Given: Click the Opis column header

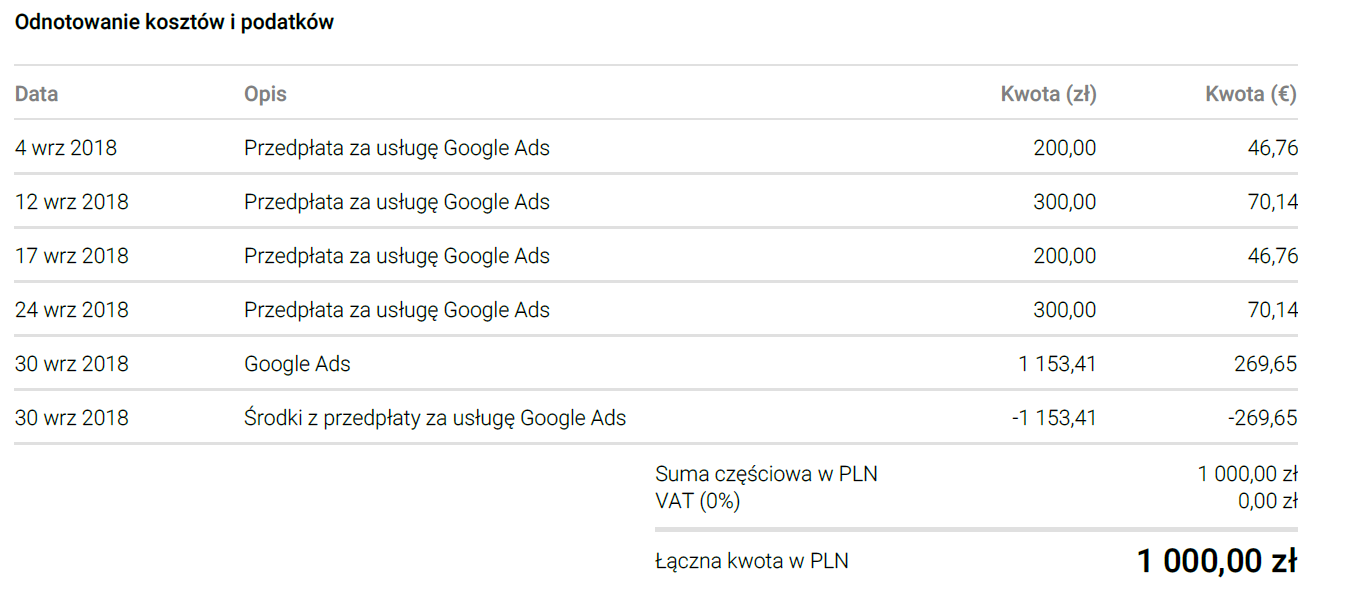Looking at the screenshot, I should pyautogui.click(x=265, y=94).
